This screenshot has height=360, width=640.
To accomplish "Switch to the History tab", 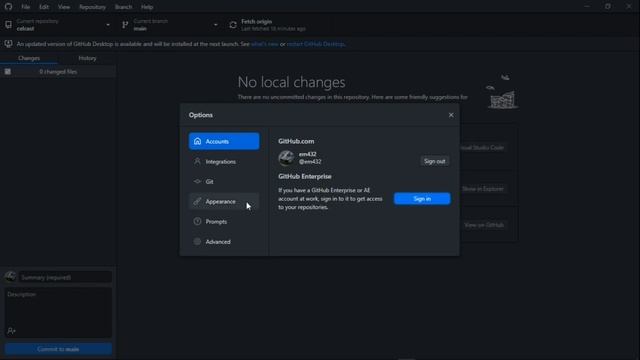I will pos(87,58).
